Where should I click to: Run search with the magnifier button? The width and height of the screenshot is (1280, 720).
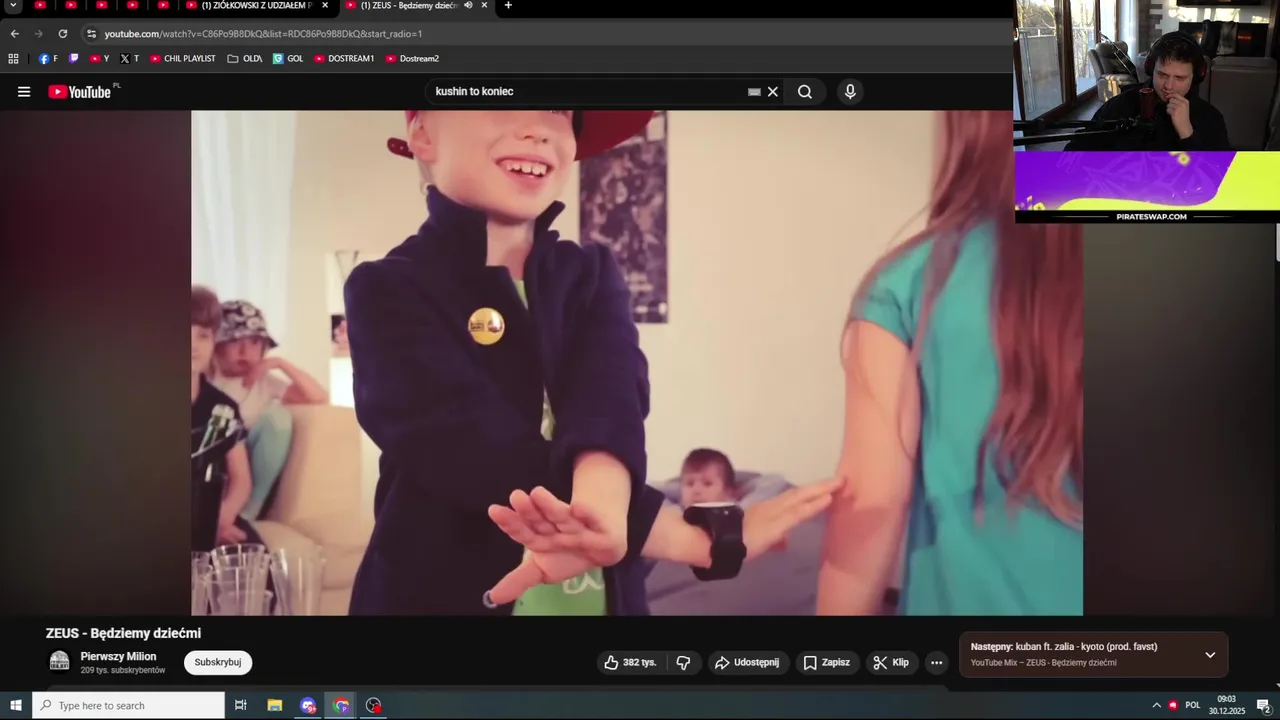[x=805, y=92]
